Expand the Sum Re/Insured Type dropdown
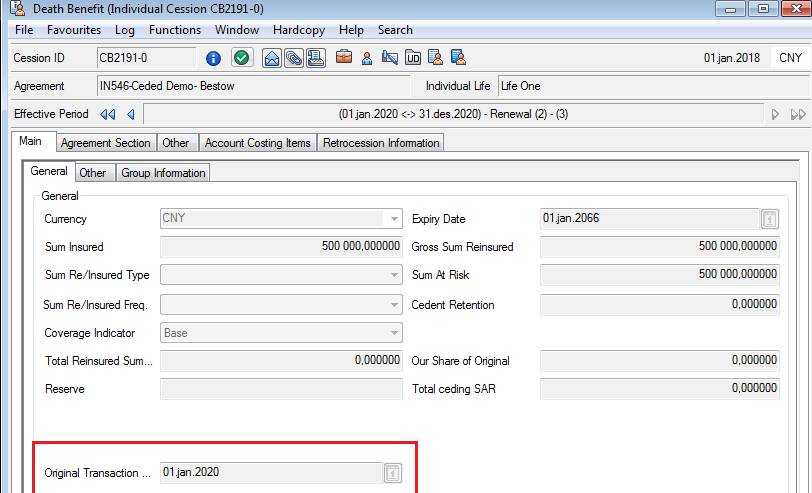The image size is (812, 493). [394, 276]
